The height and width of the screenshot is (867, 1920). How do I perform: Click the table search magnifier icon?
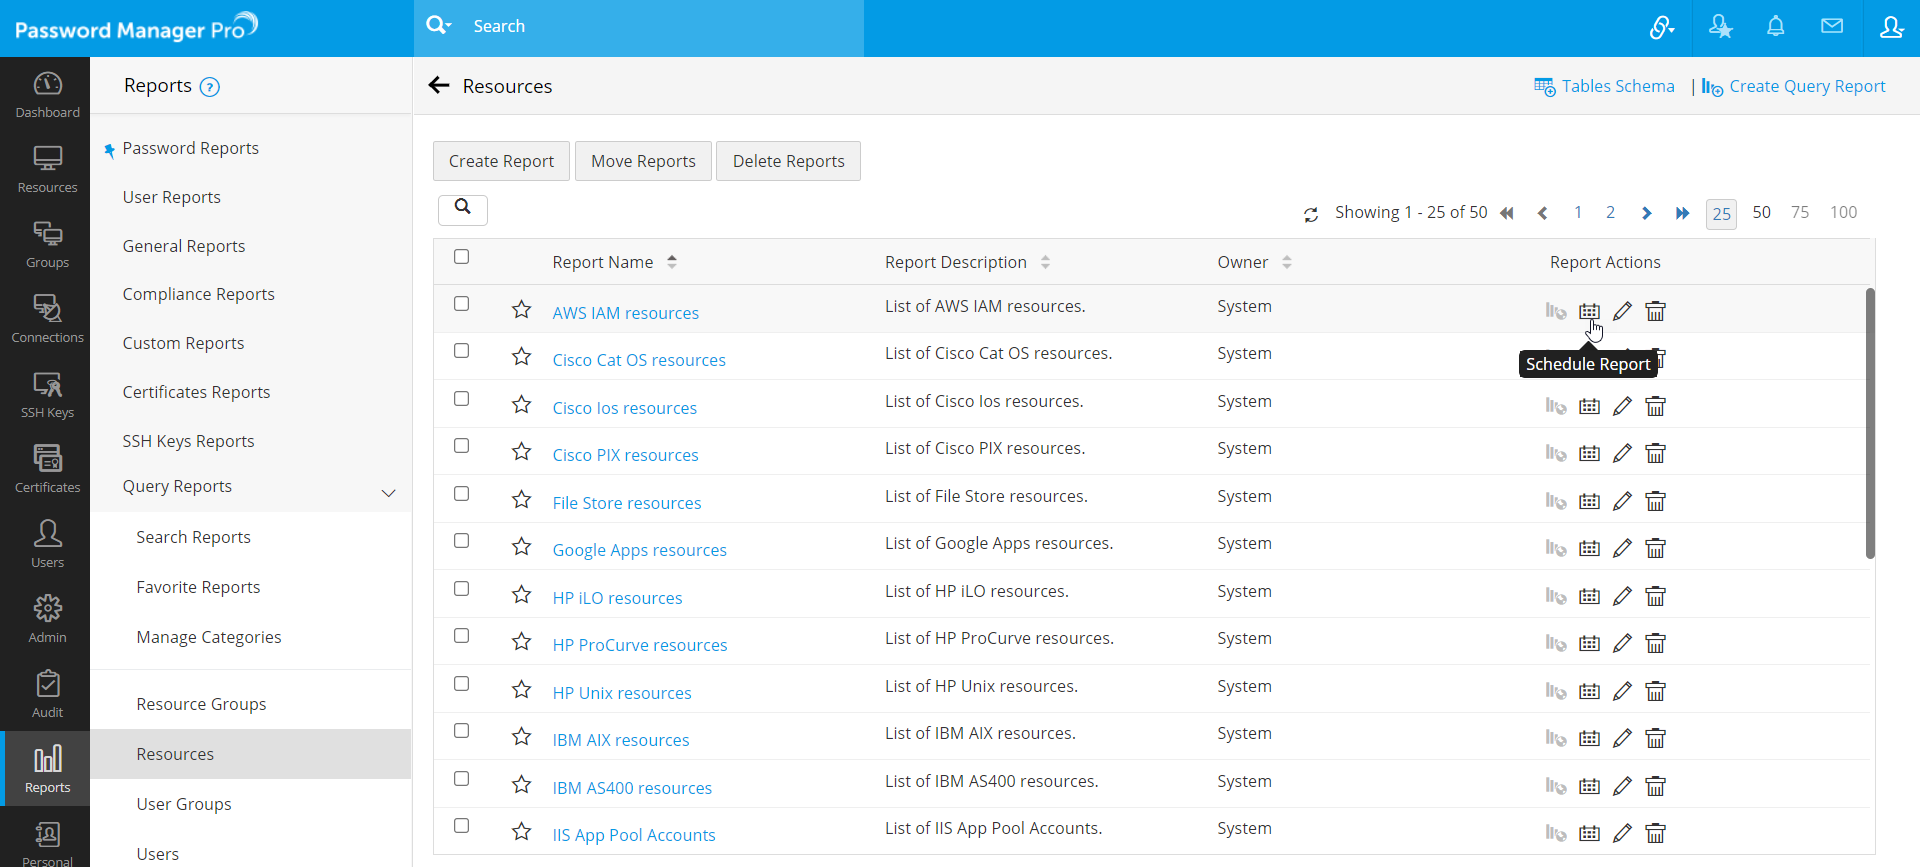[x=462, y=208]
